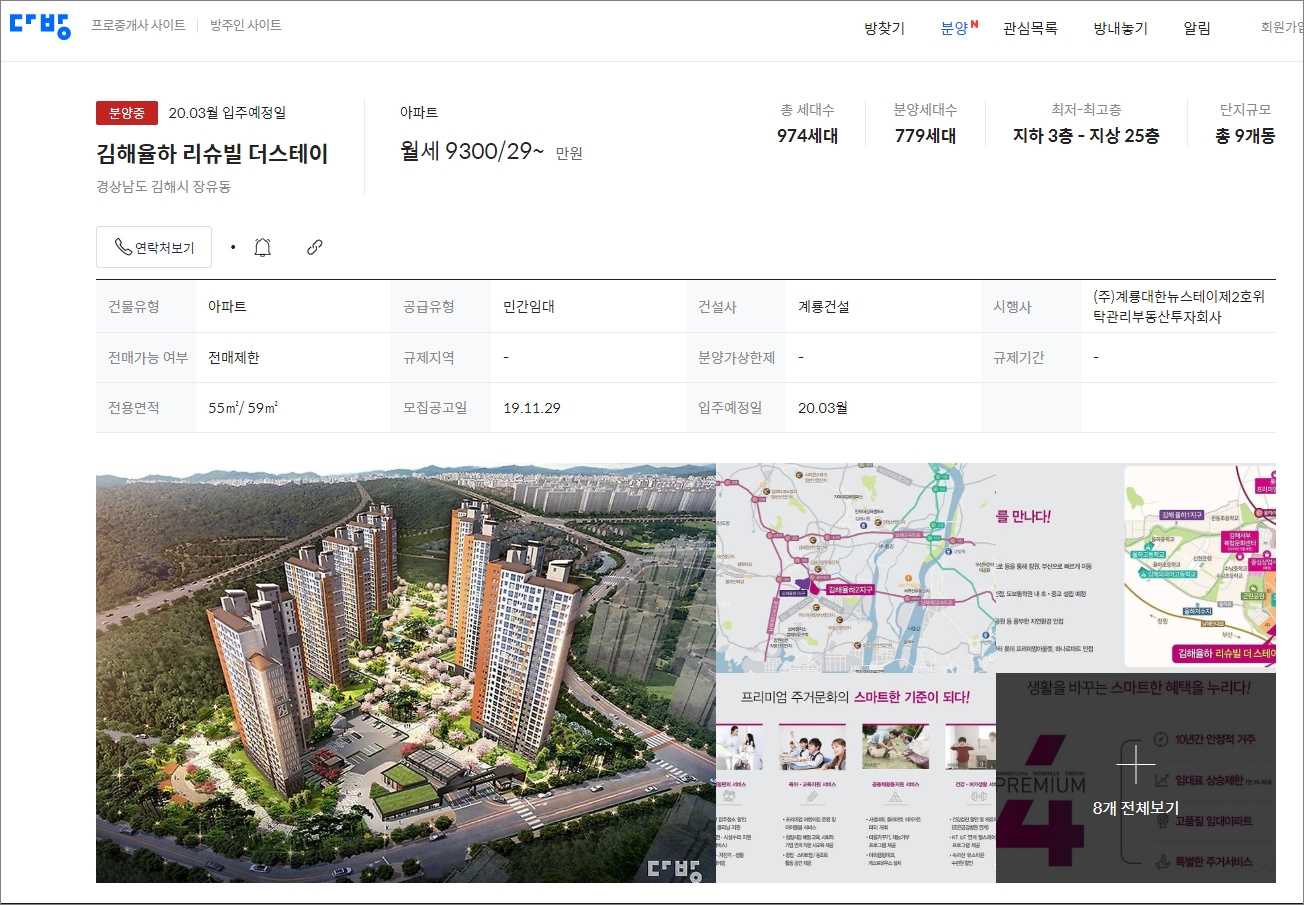This screenshot has height=905, width=1304.
Task: Open the neighborhood map thumbnail at right
Action: coord(1136,568)
